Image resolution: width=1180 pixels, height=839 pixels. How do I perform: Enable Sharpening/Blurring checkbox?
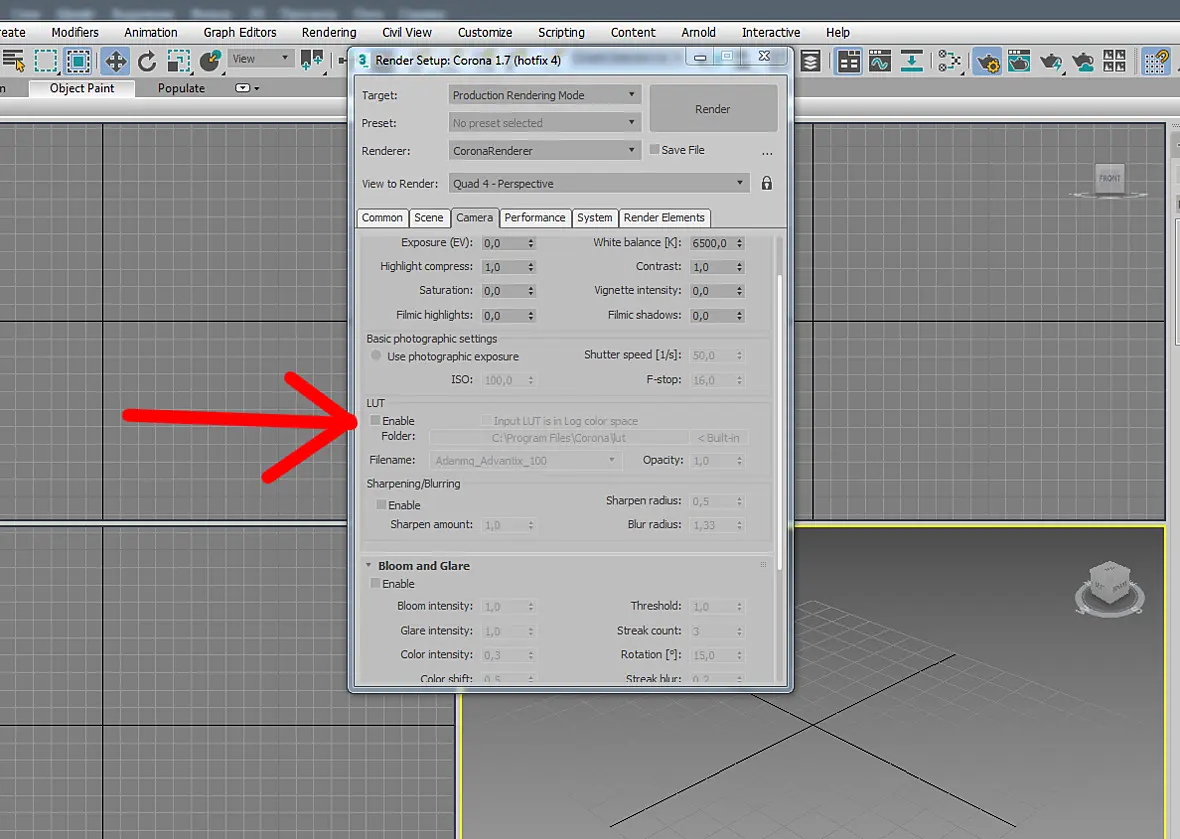[x=382, y=505]
